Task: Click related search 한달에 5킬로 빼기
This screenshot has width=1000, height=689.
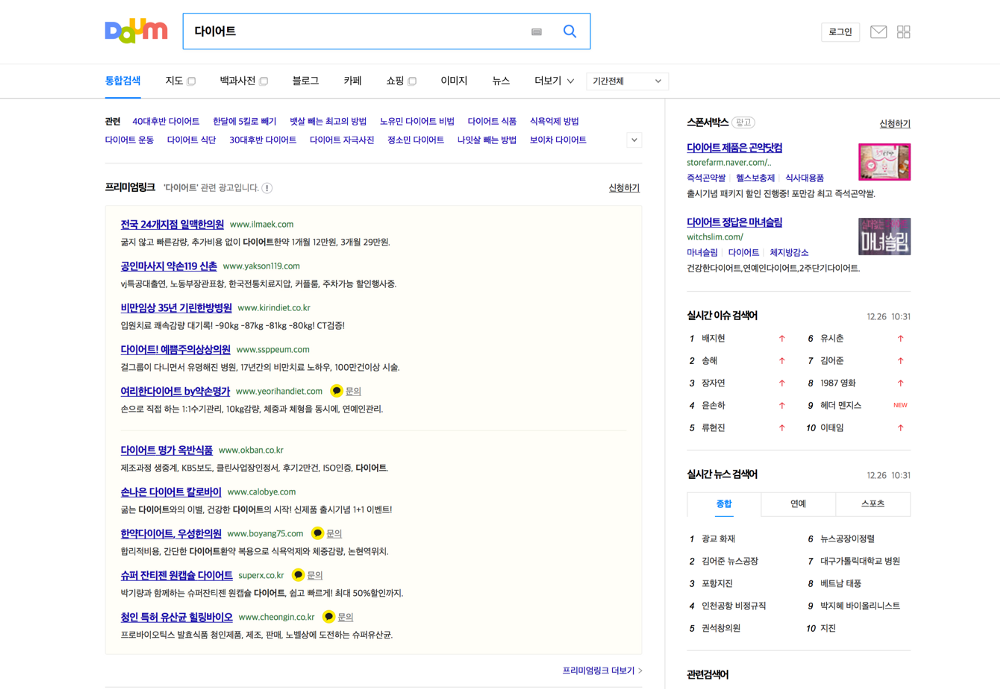Action: point(244,121)
